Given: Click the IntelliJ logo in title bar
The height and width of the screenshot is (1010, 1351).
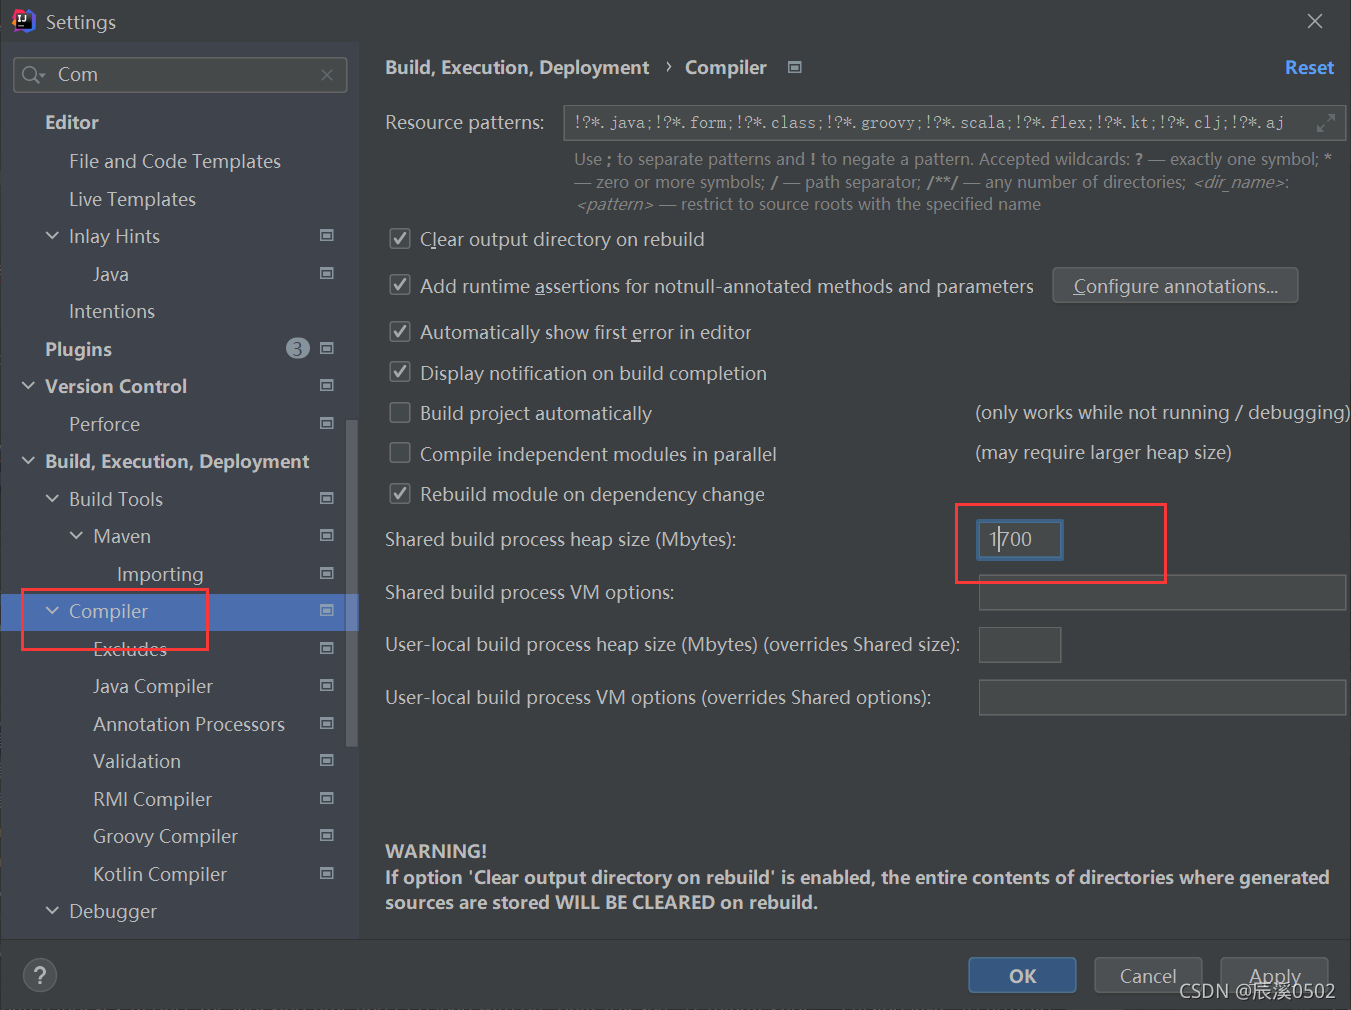Looking at the screenshot, I should point(23,21).
